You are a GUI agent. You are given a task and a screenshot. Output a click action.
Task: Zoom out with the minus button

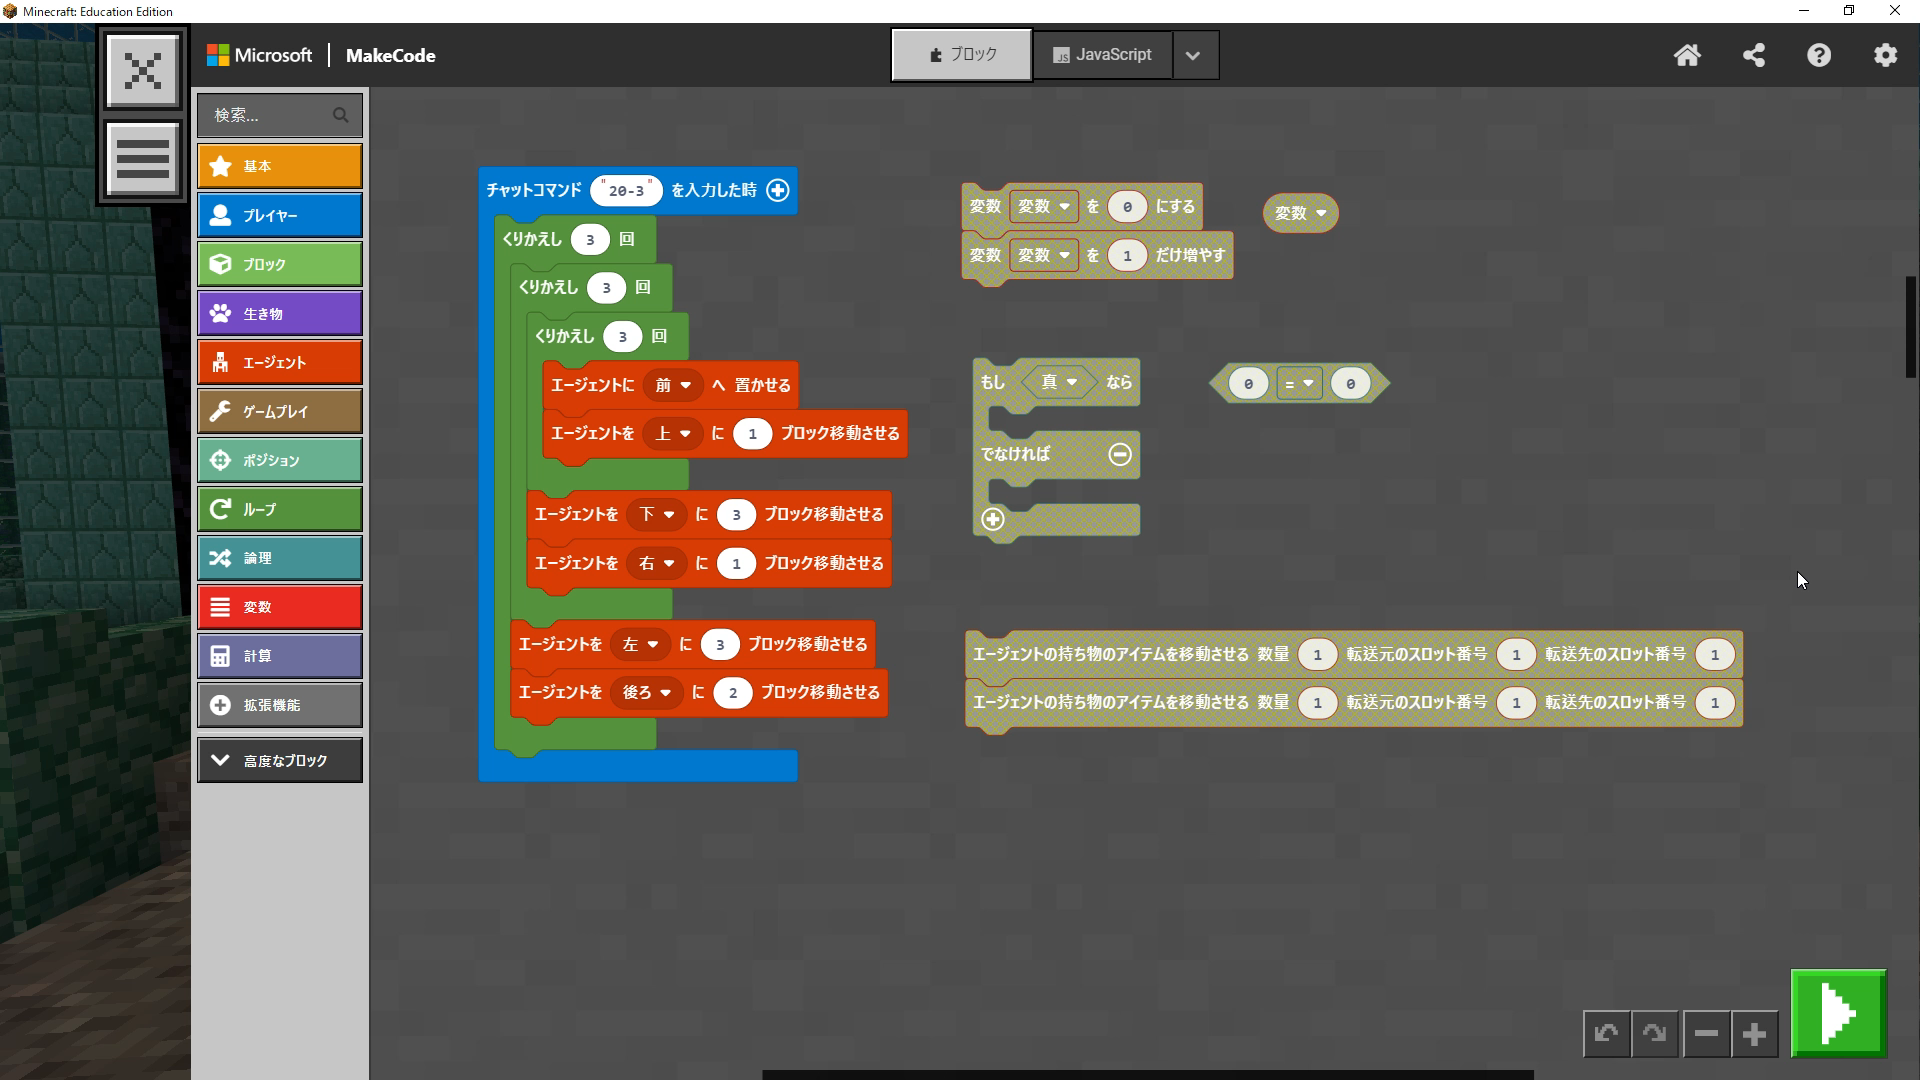pos(1706,1034)
